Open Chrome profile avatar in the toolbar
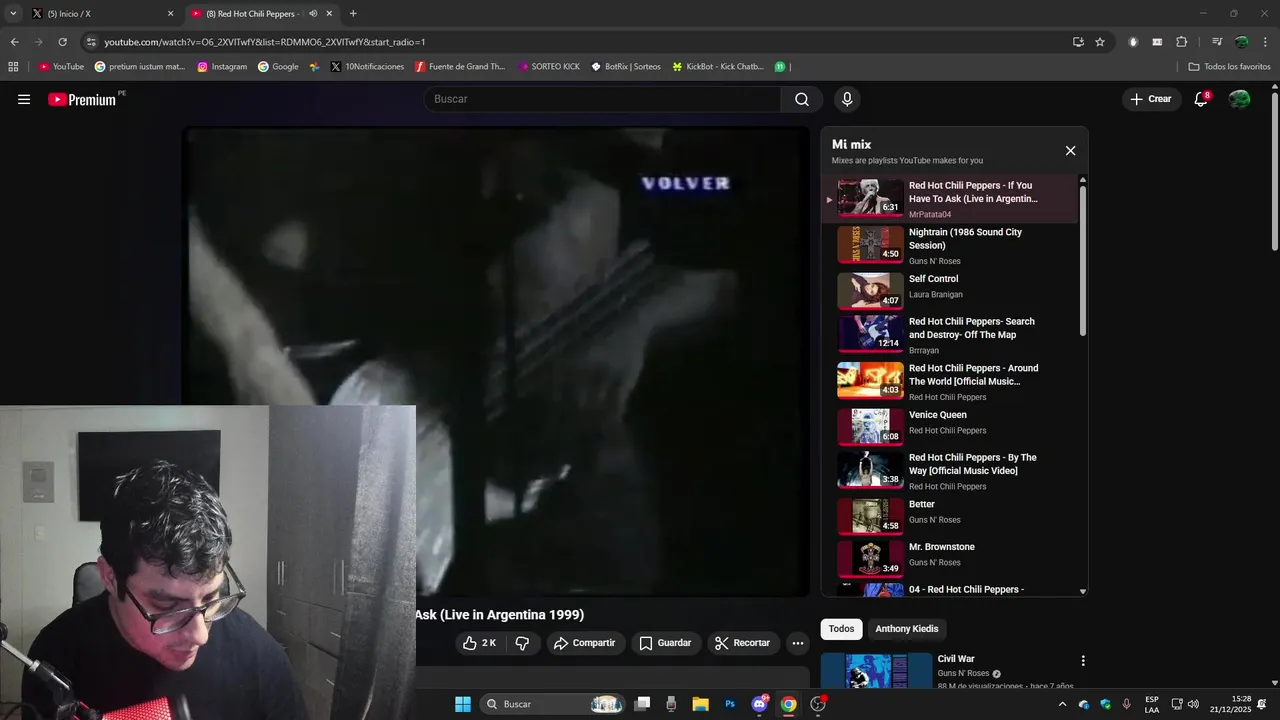This screenshot has width=1280, height=720. [1241, 42]
